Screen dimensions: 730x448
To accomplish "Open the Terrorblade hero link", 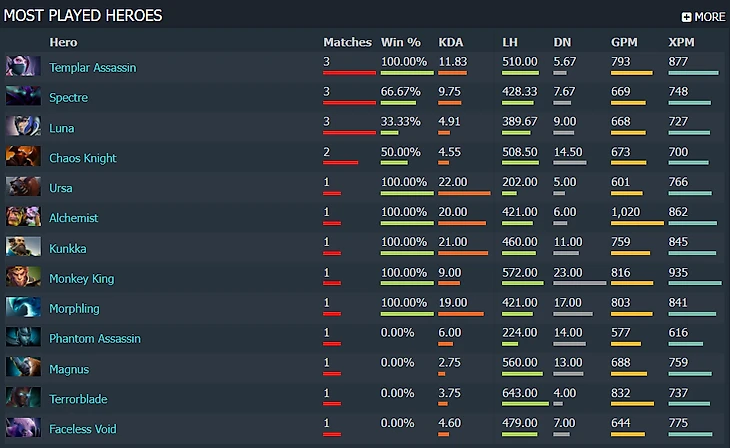I will [78, 399].
